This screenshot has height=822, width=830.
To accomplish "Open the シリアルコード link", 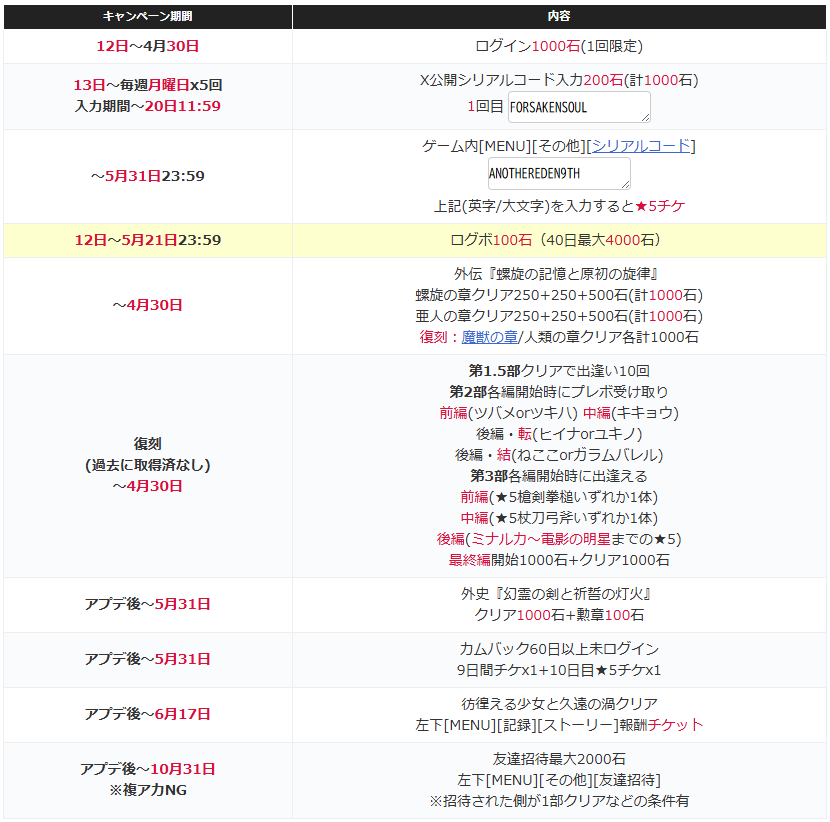I will 641,146.
